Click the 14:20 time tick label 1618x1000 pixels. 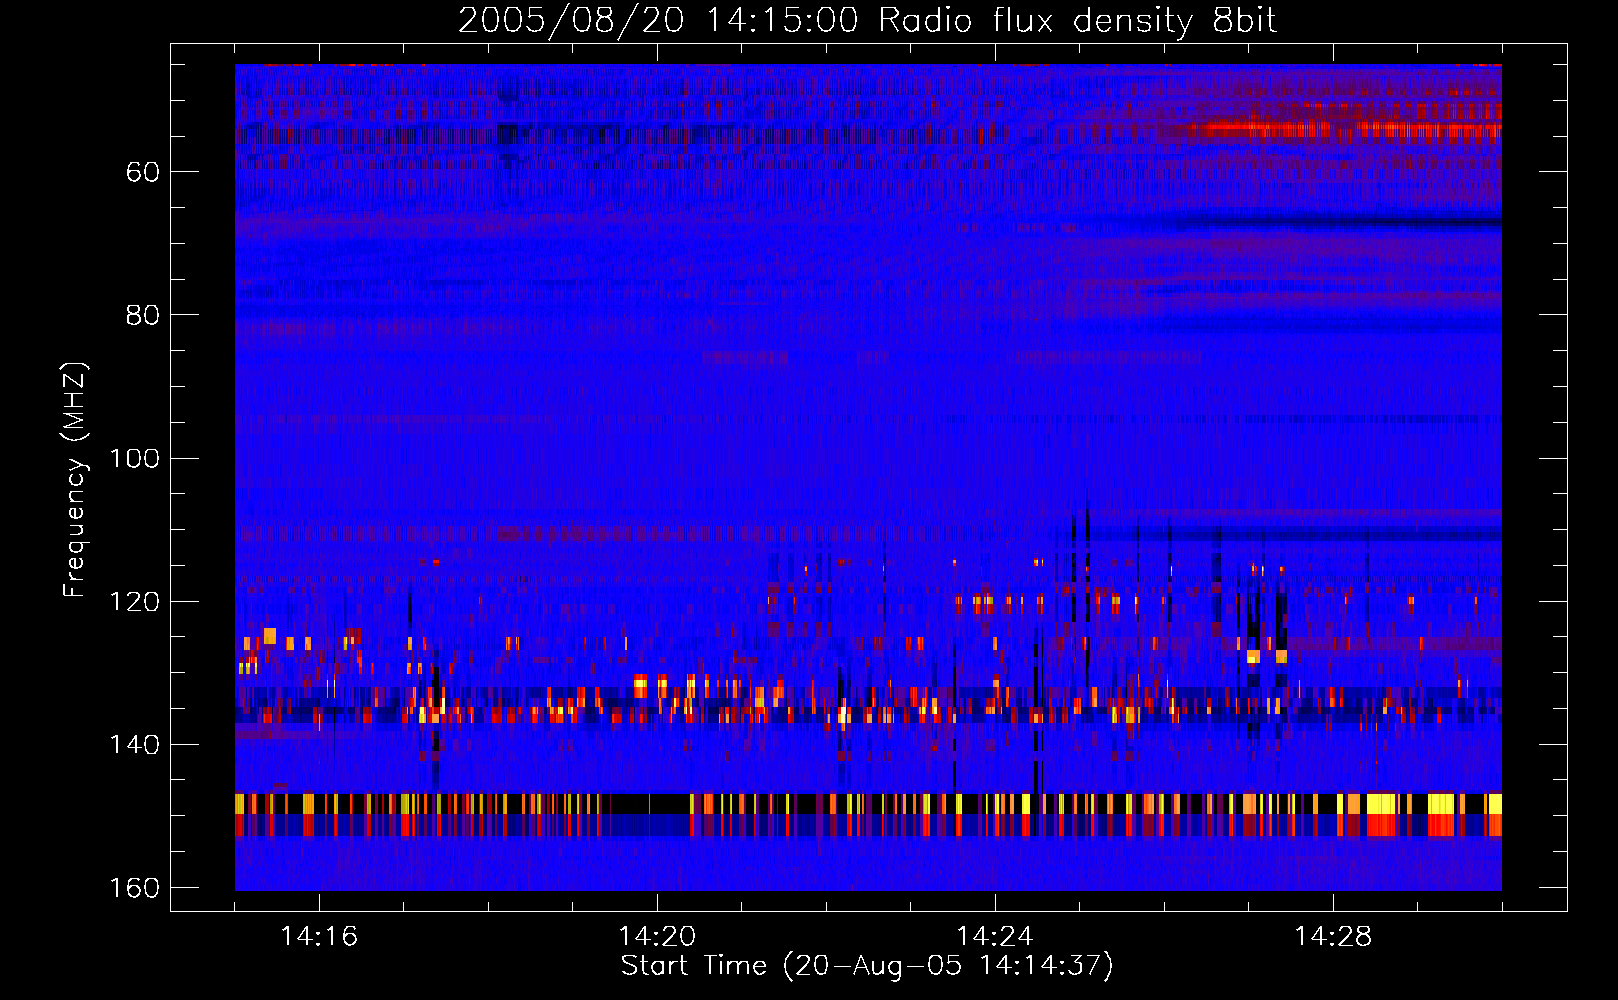click(x=657, y=937)
